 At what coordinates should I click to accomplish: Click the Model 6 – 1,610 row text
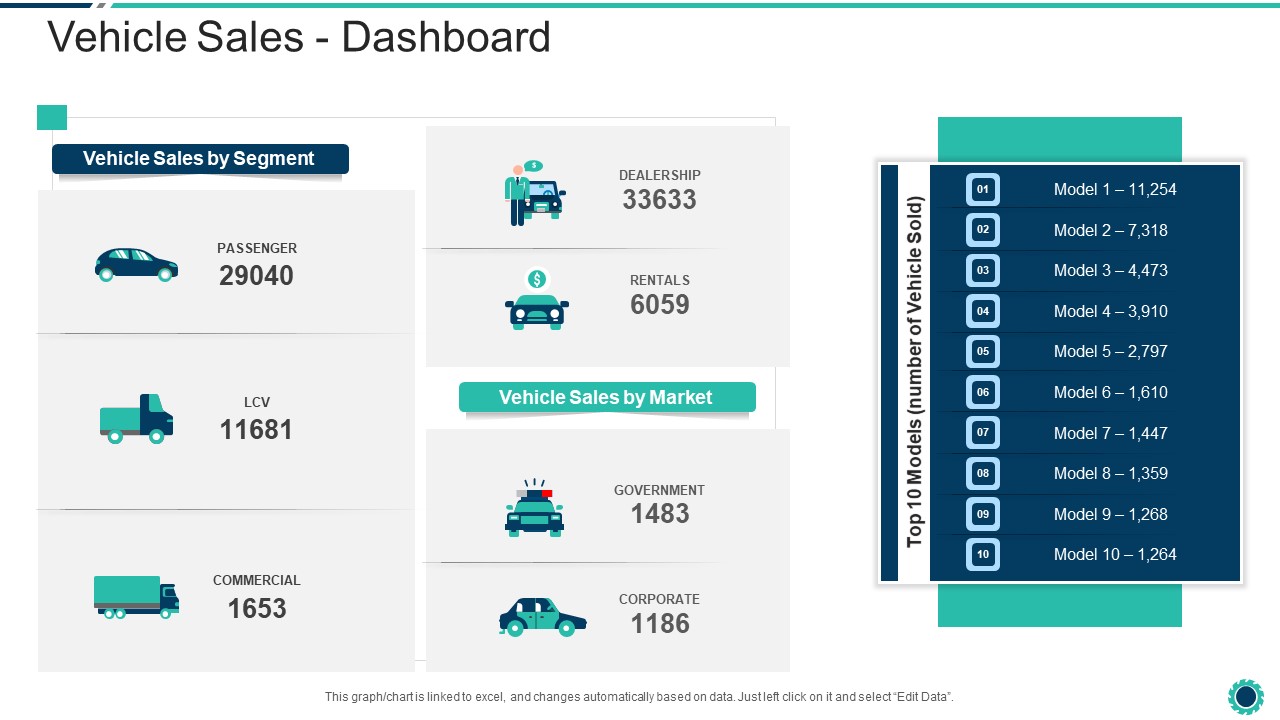click(1111, 392)
